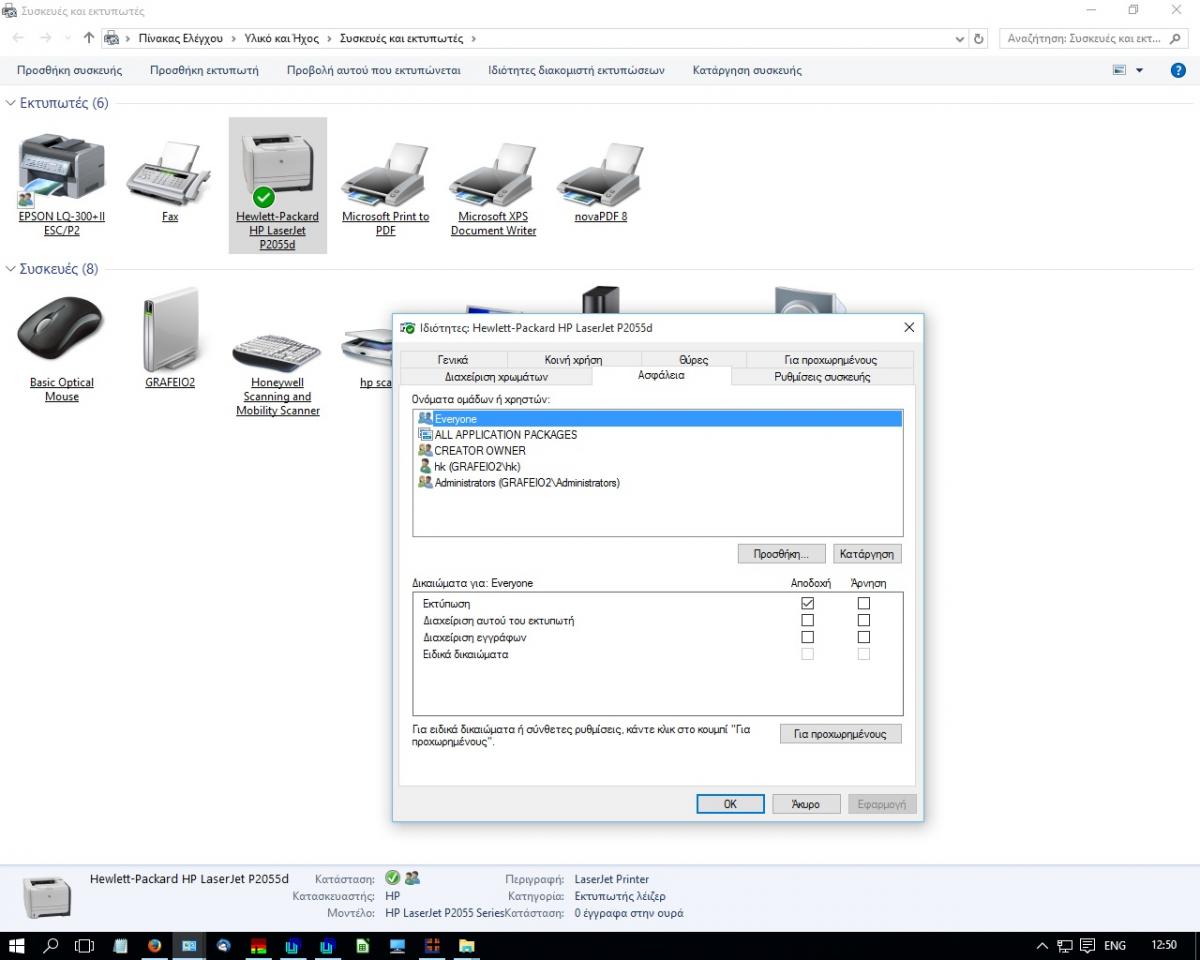This screenshot has height=960, width=1200.
Task: Click Κατάργηση συσκευής in the toolbar
Action: pos(747,70)
